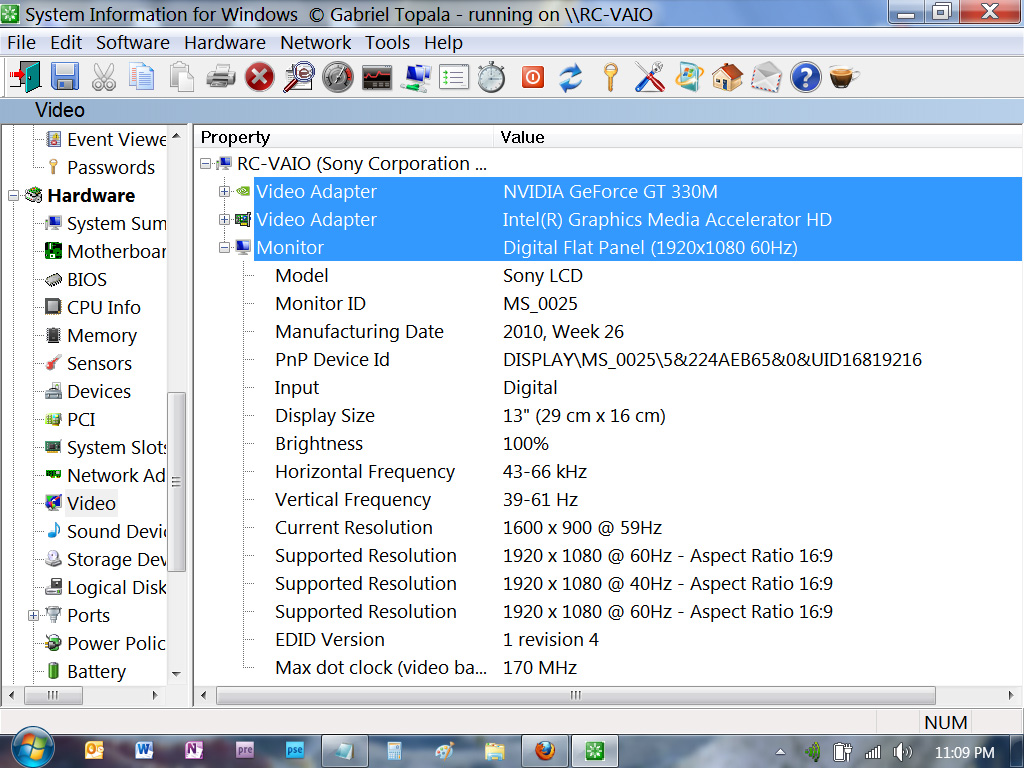Select the 'Sony LCD' model value
The image size is (1024, 768).
(543, 276)
